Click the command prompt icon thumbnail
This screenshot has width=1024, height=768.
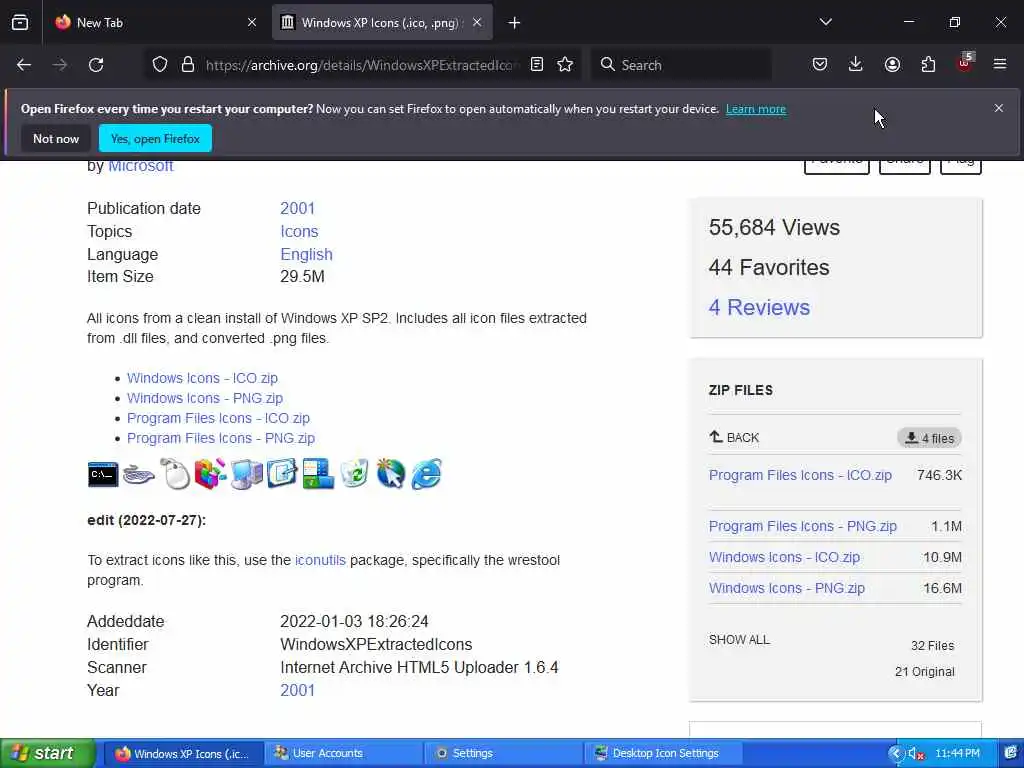click(x=103, y=474)
